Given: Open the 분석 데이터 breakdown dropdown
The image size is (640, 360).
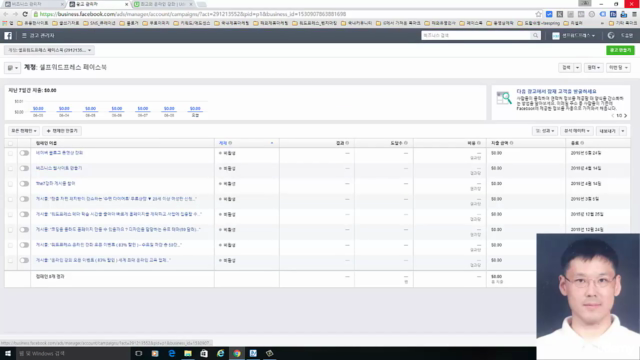Looking at the screenshot, I should (x=576, y=131).
